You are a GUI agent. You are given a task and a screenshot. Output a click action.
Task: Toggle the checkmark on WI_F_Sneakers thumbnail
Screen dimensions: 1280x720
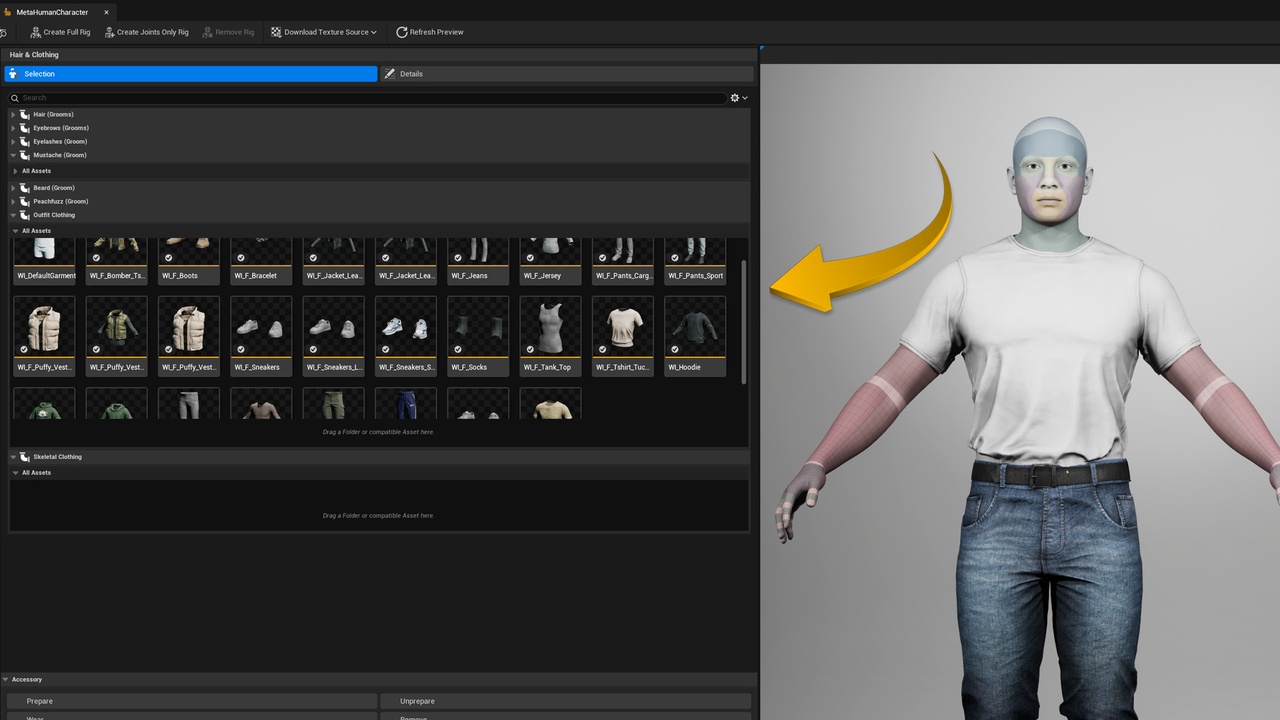[x=241, y=349]
